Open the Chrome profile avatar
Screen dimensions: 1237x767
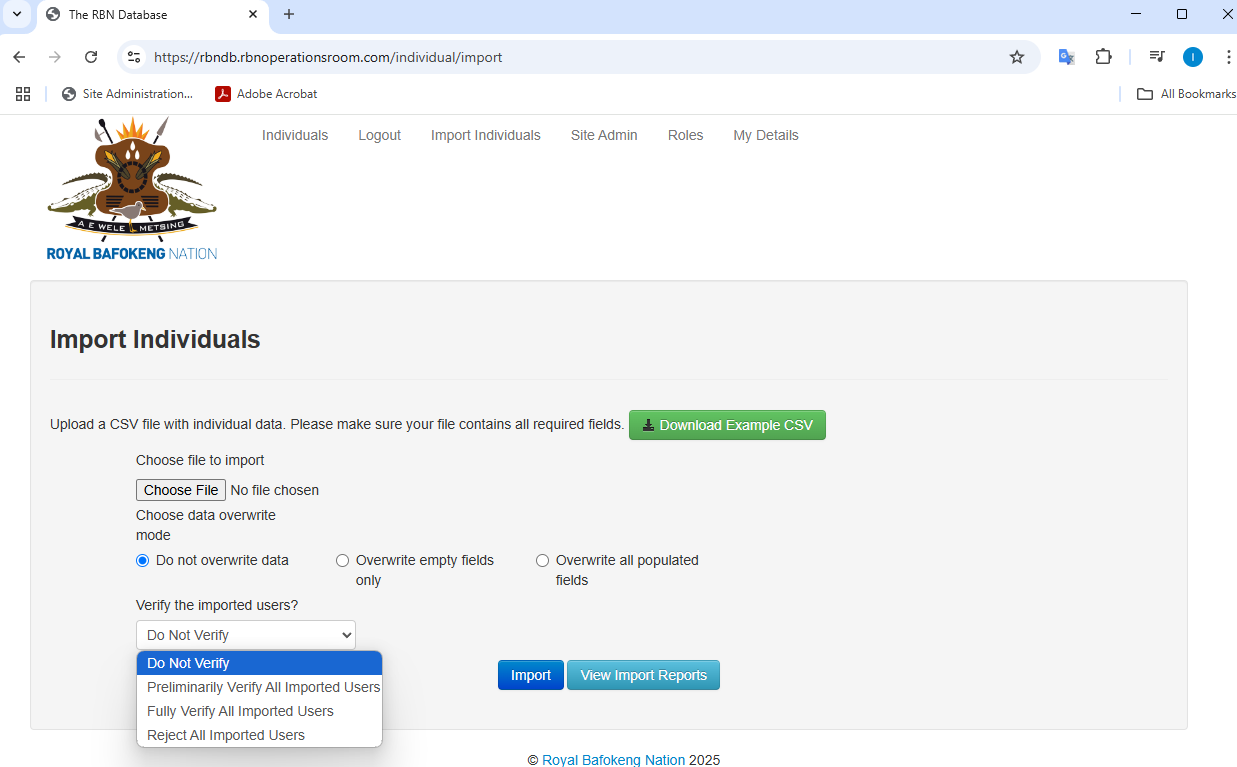(x=1192, y=57)
